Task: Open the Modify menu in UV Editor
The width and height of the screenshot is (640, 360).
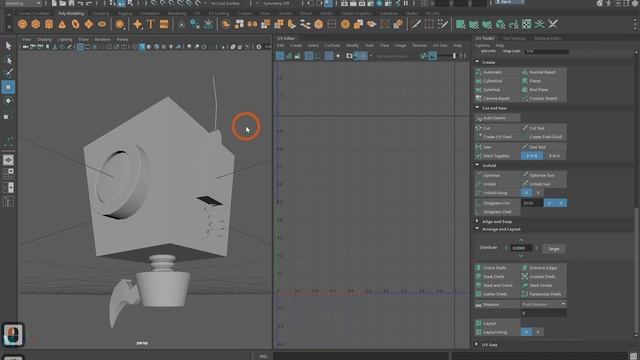Action: (352, 45)
